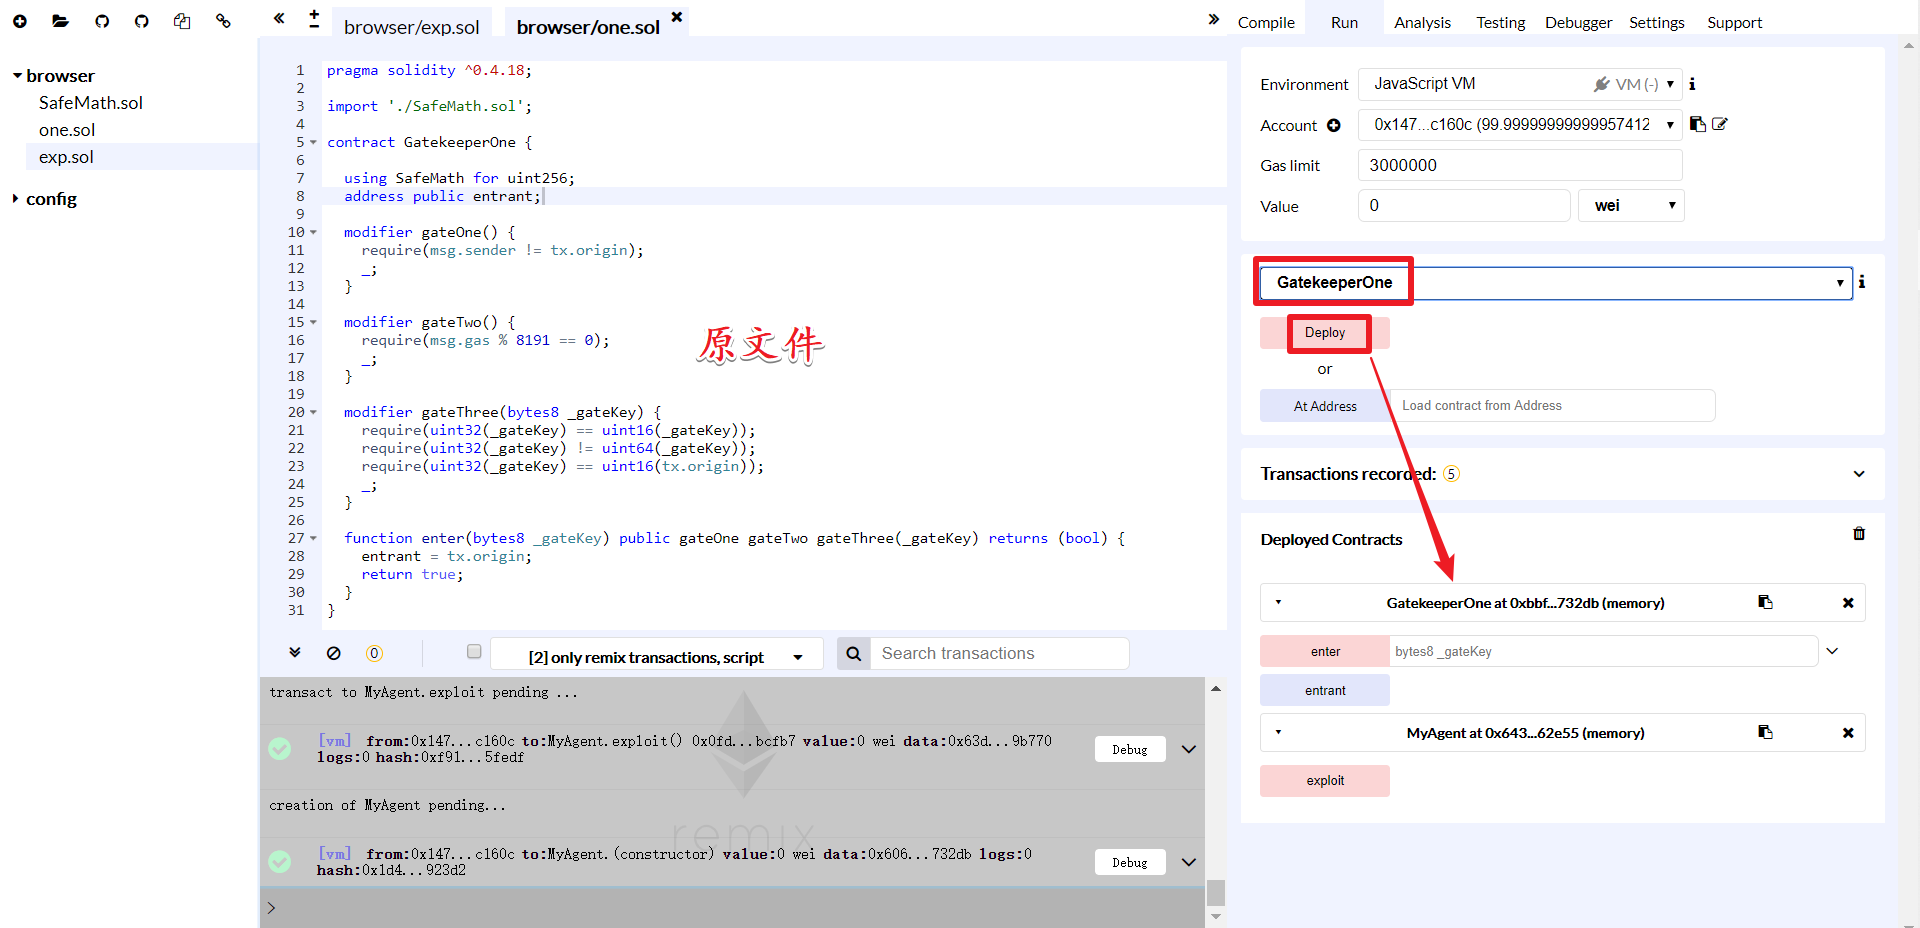1920x928 pixels.
Task: Connect to localhost link icon
Action: (x=223, y=21)
